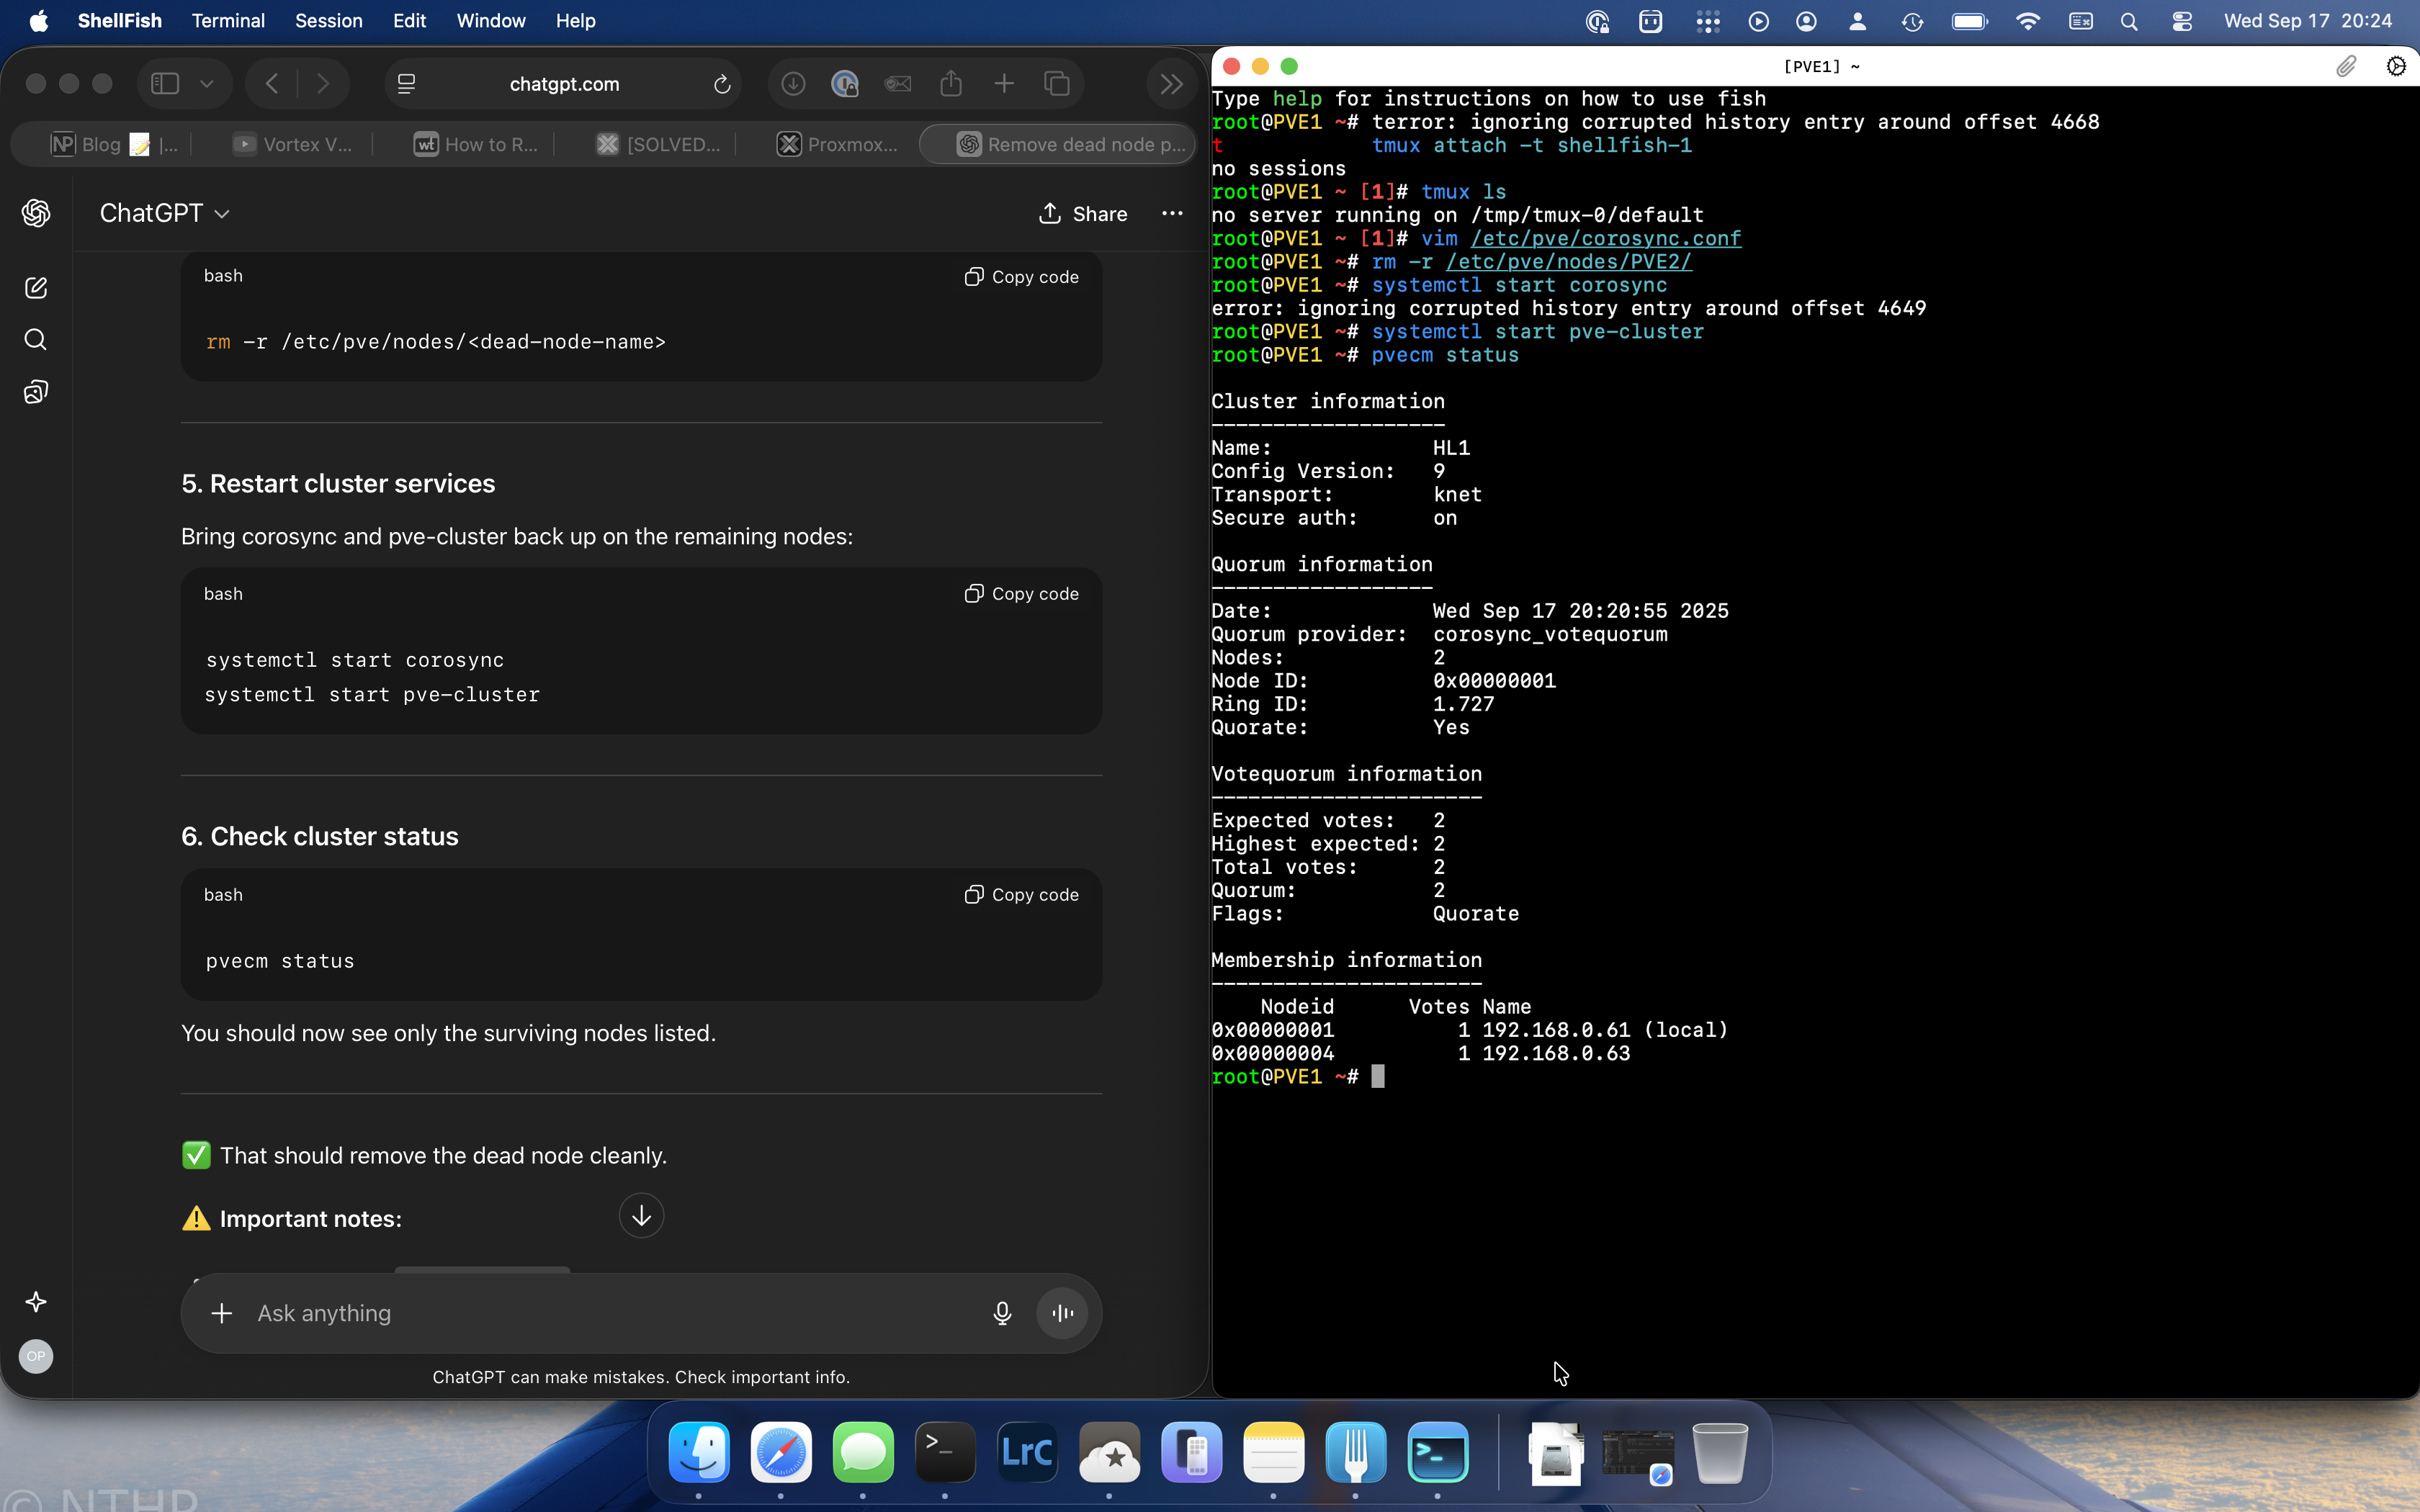Open Lightroom Classic from the Dock
Screen dimensions: 2420x1512
pyautogui.click(x=1027, y=1452)
